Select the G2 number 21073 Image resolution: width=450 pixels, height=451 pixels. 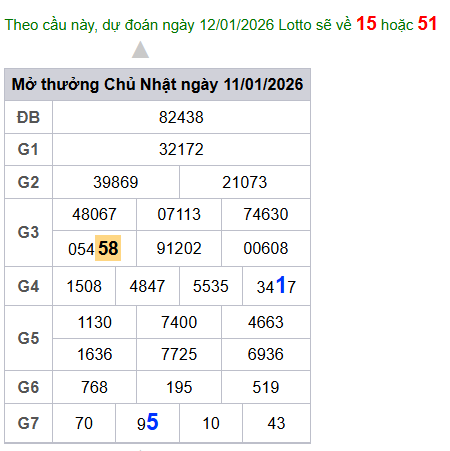245,182
